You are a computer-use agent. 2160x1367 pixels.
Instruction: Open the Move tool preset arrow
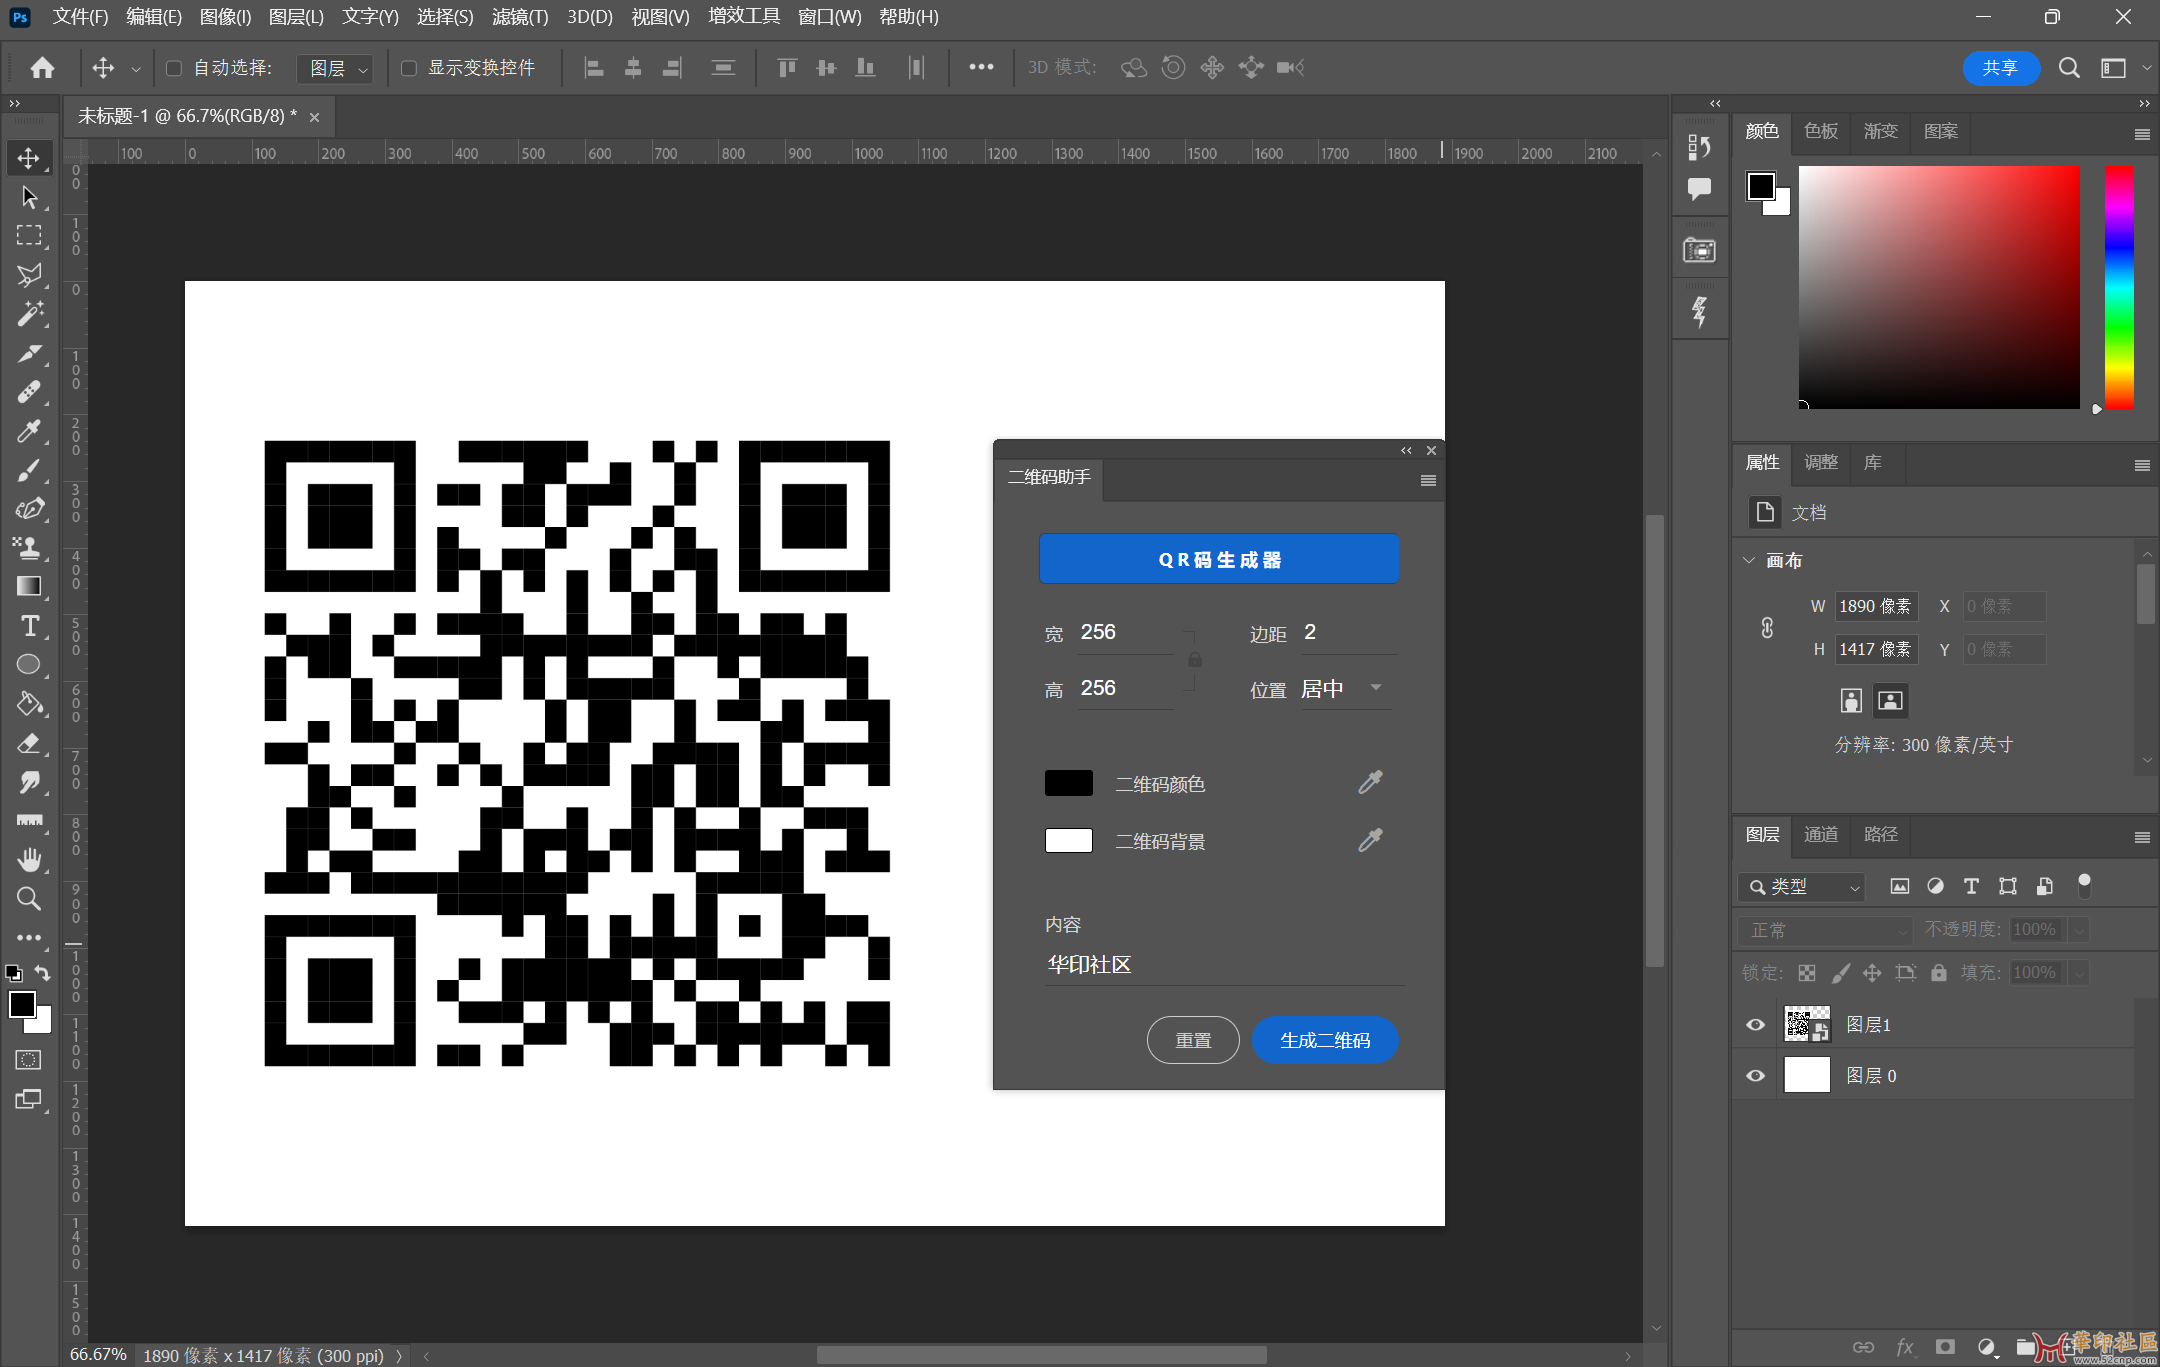[x=136, y=69]
